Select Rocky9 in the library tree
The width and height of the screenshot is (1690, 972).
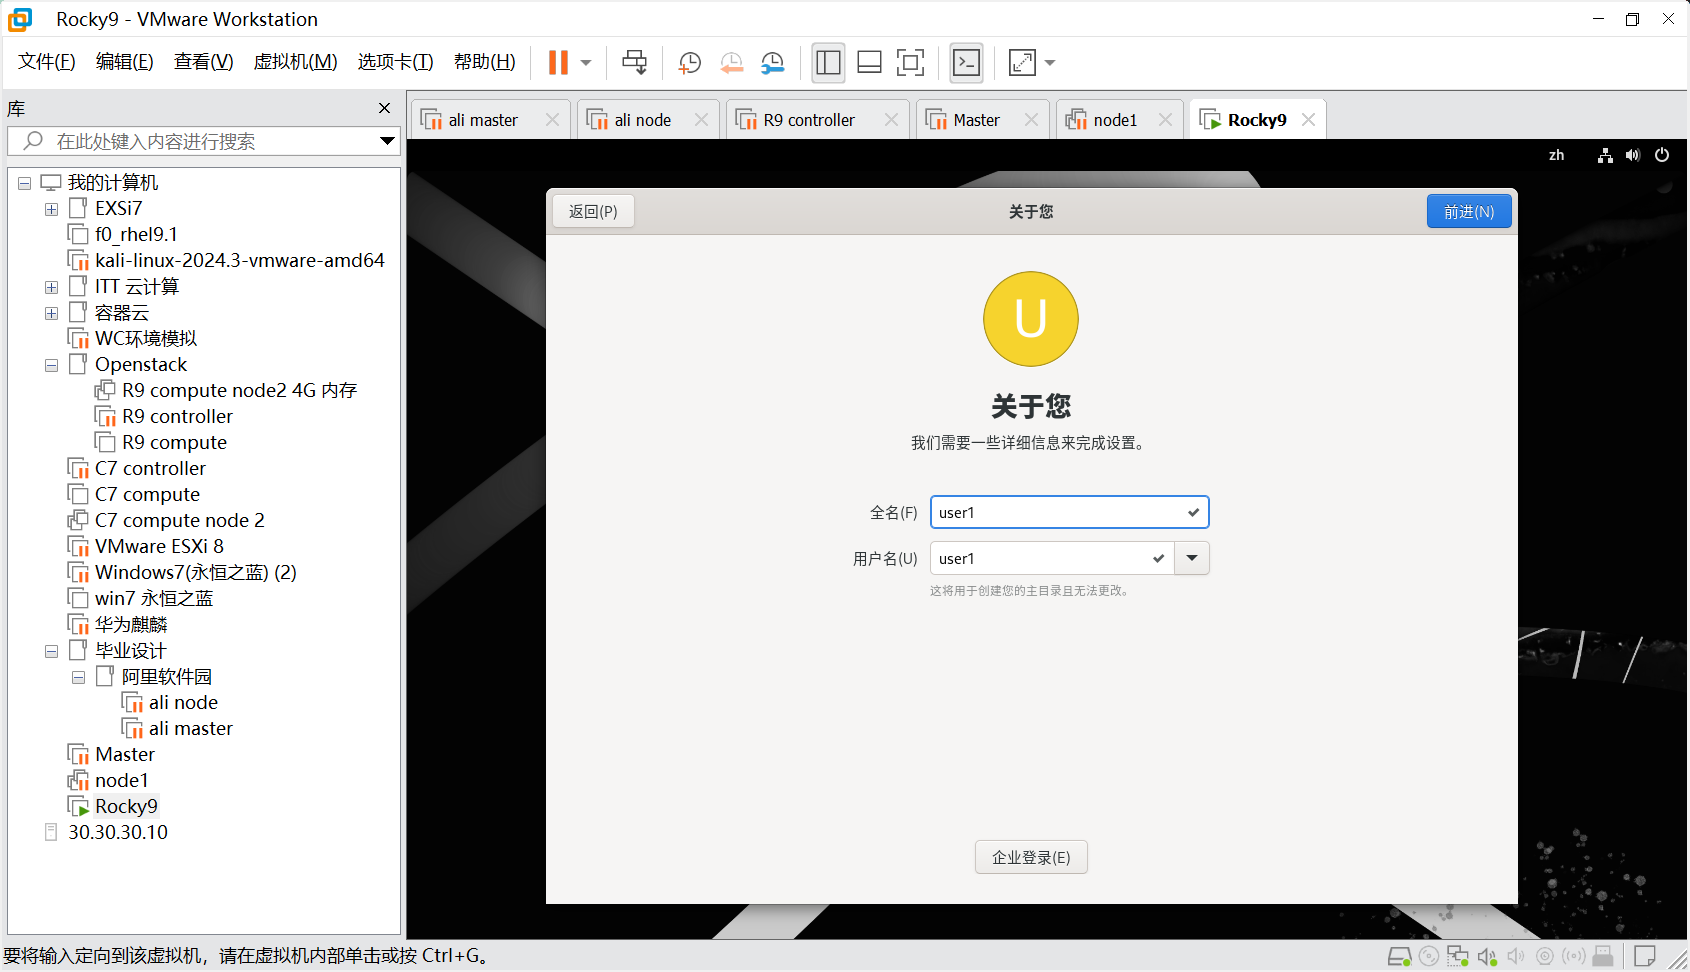coord(126,806)
